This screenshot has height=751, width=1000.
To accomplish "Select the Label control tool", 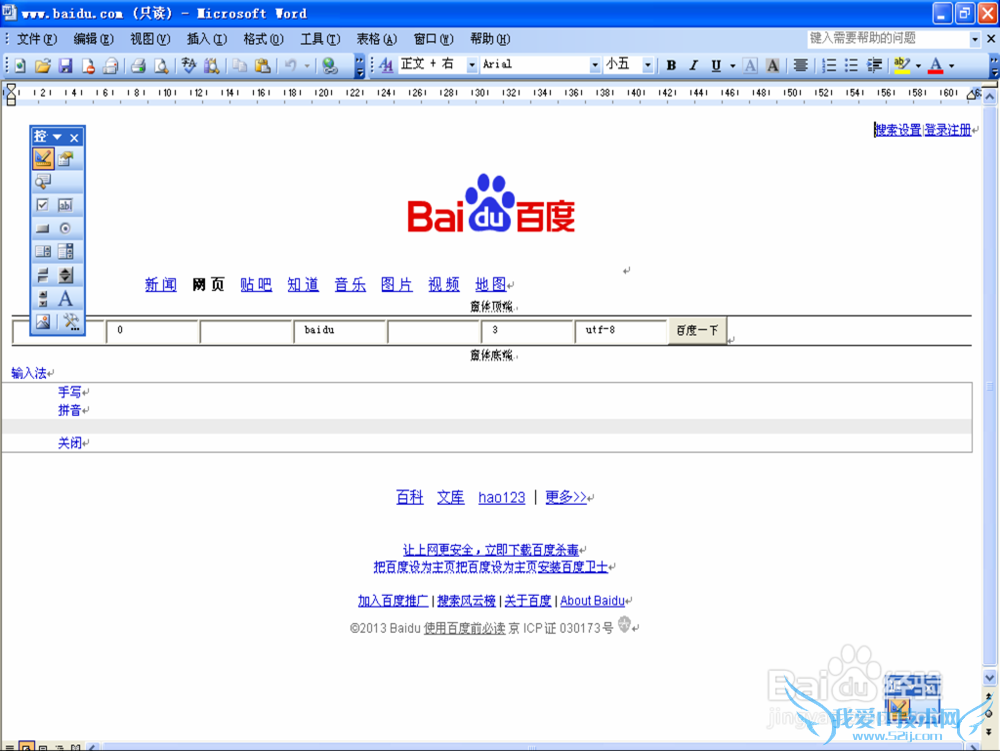I will 66,298.
